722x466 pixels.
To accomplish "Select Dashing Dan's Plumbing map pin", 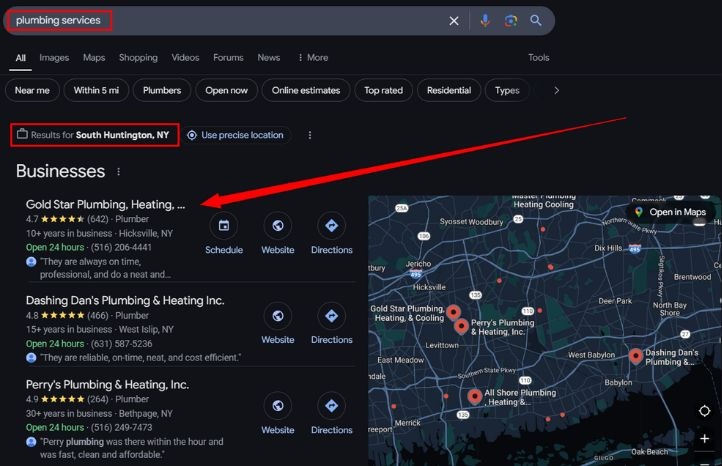I will [x=636, y=355].
